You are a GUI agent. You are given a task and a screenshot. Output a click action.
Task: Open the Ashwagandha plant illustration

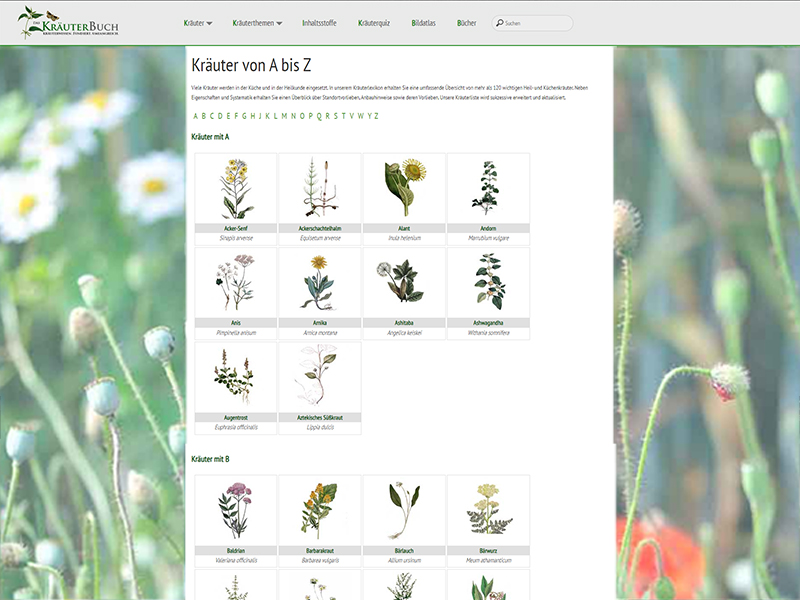click(488, 282)
